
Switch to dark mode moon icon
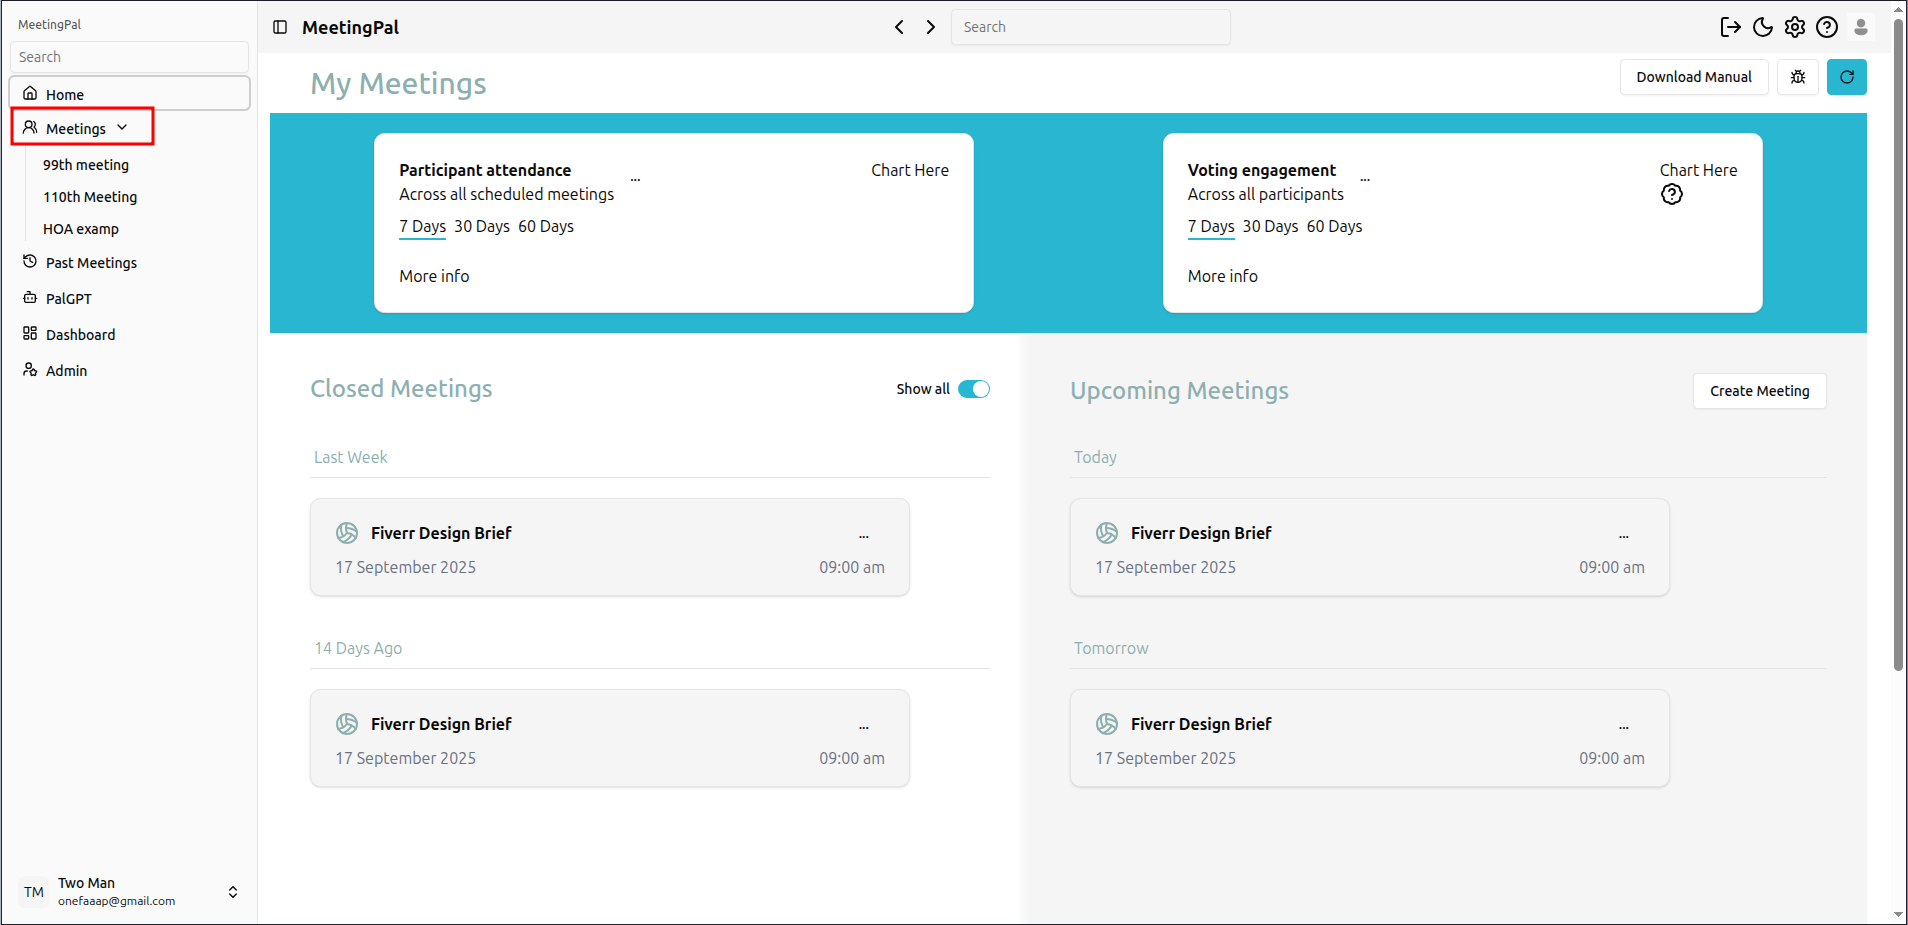coord(1763,27)
